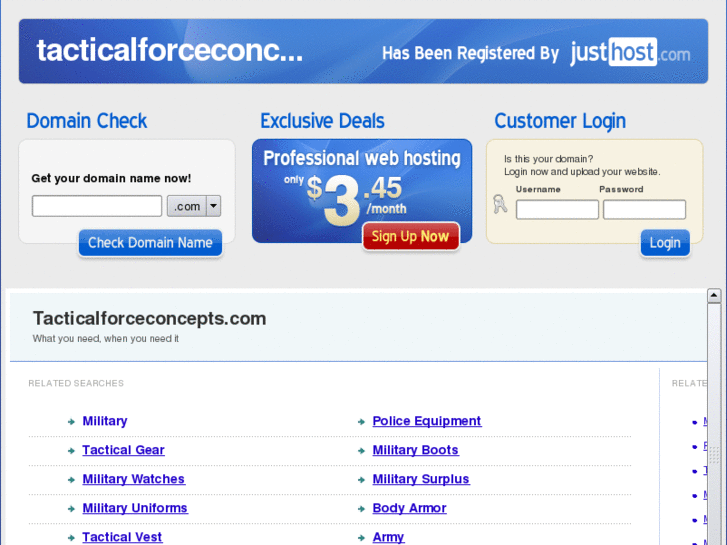The height and width of the screenshot is (545, 727).
Task: Open the Military Surplus link
Action: [421, 479]
